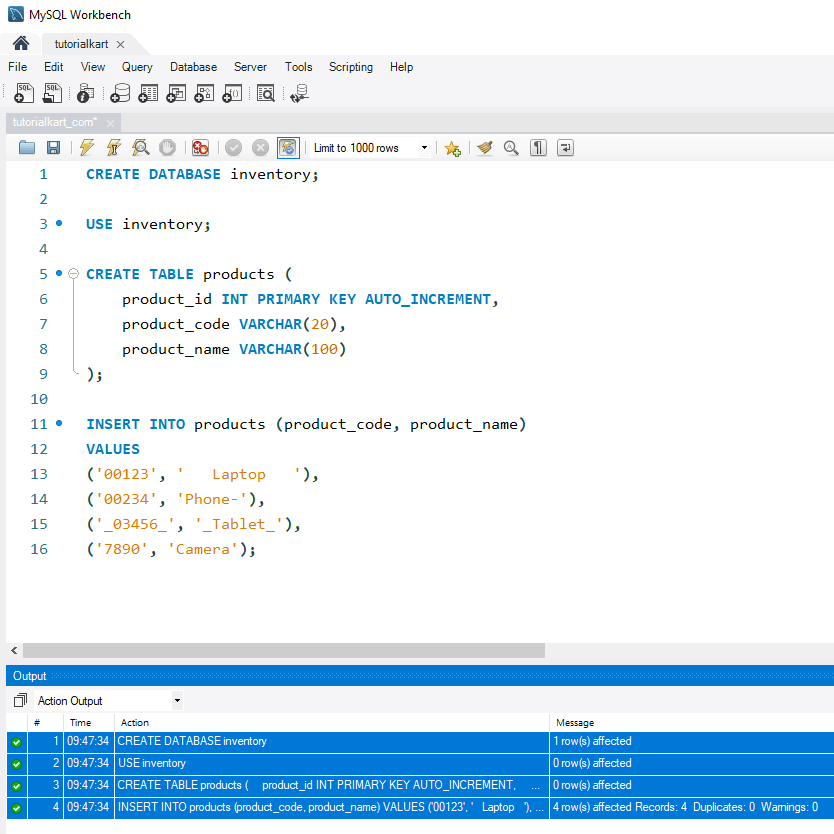Open the Query menu
This screenshot has height=834, width=834.
click(x=137, y=67)
